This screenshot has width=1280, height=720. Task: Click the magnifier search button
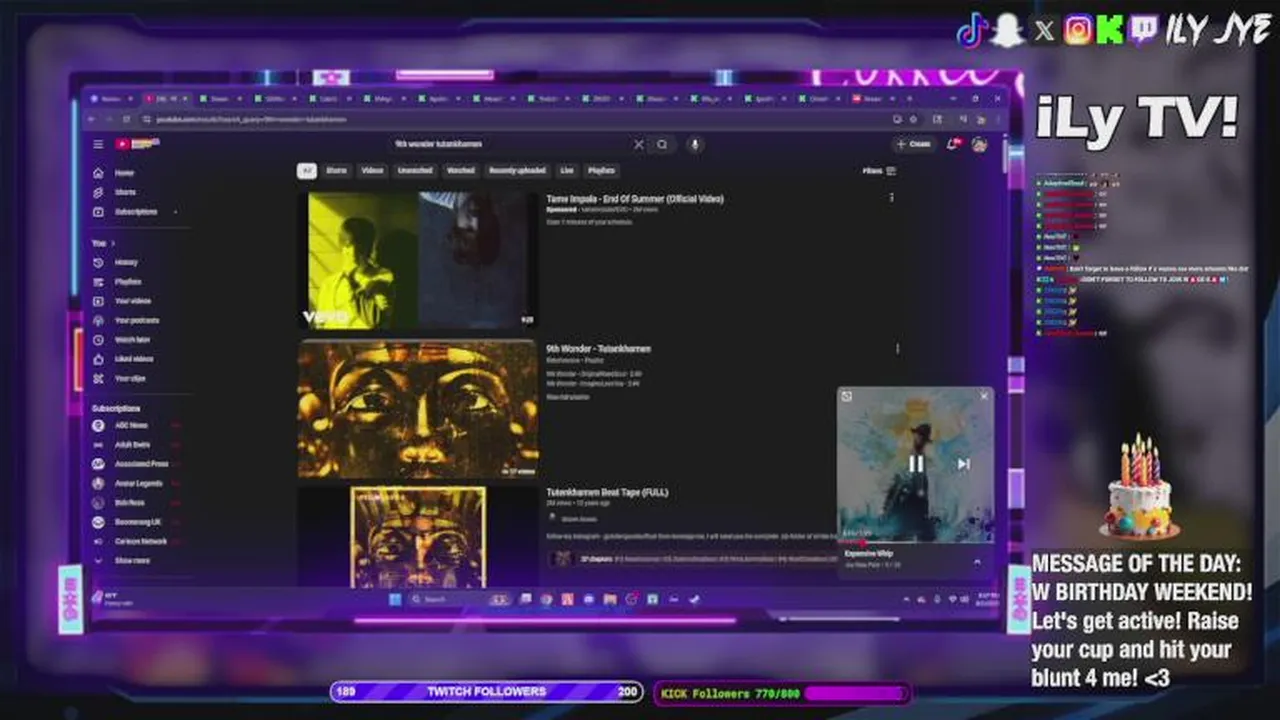point(662,144)
